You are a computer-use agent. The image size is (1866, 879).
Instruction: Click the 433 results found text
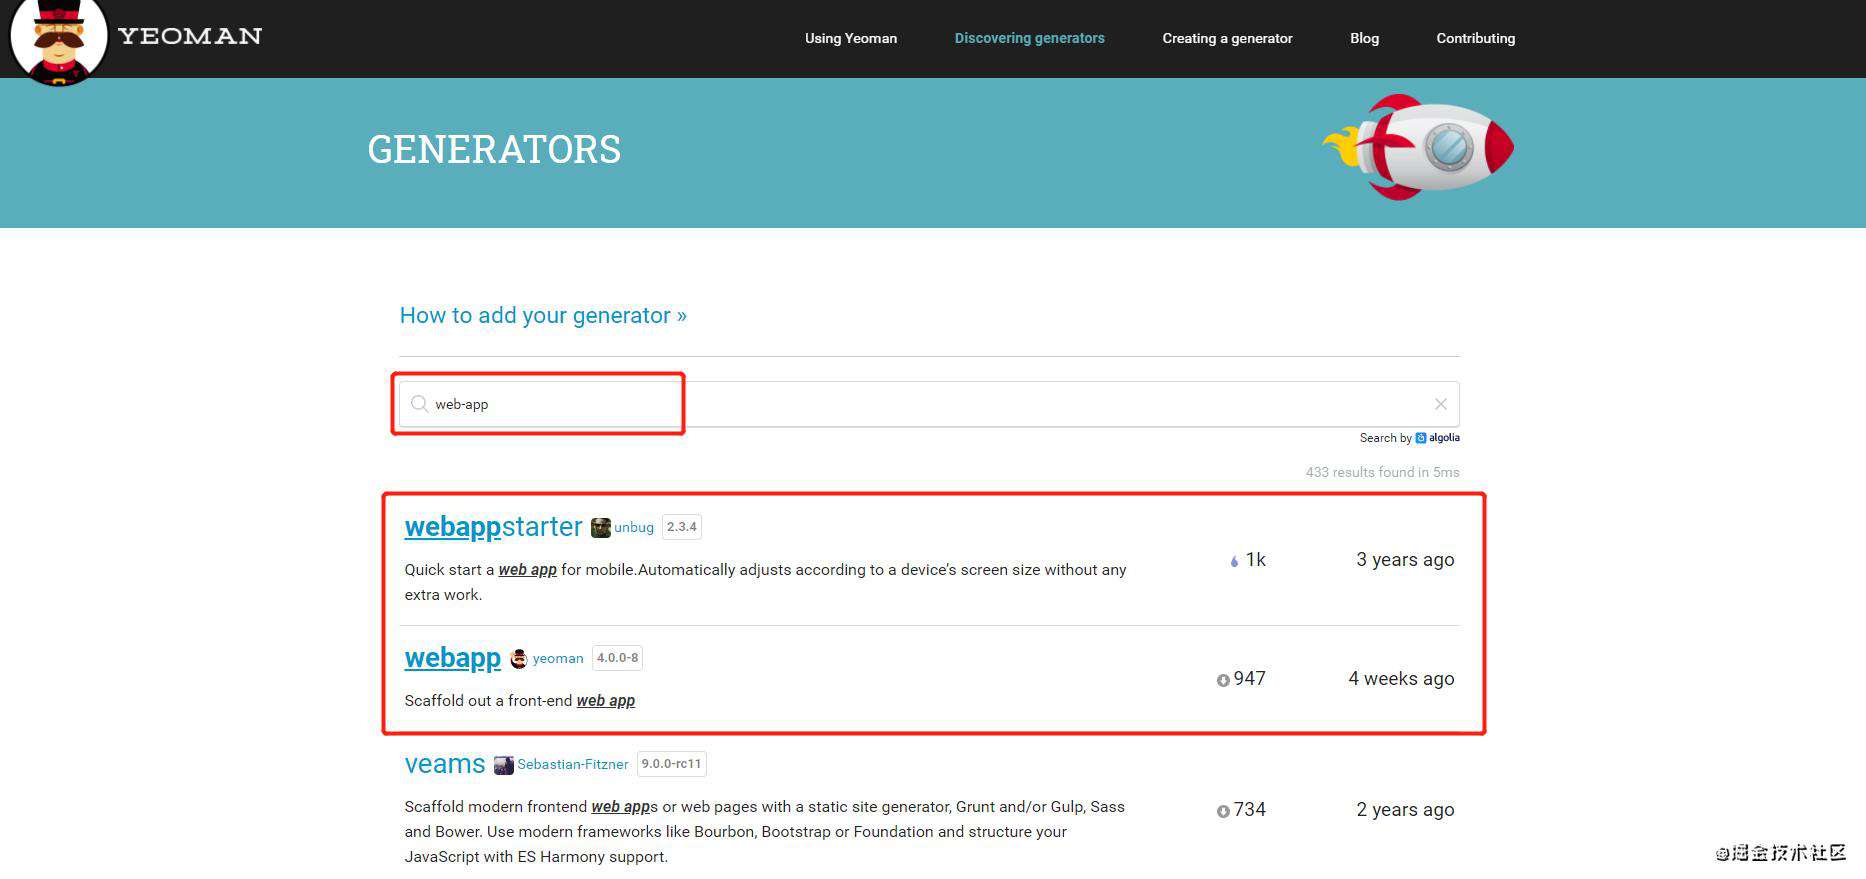1382,472
